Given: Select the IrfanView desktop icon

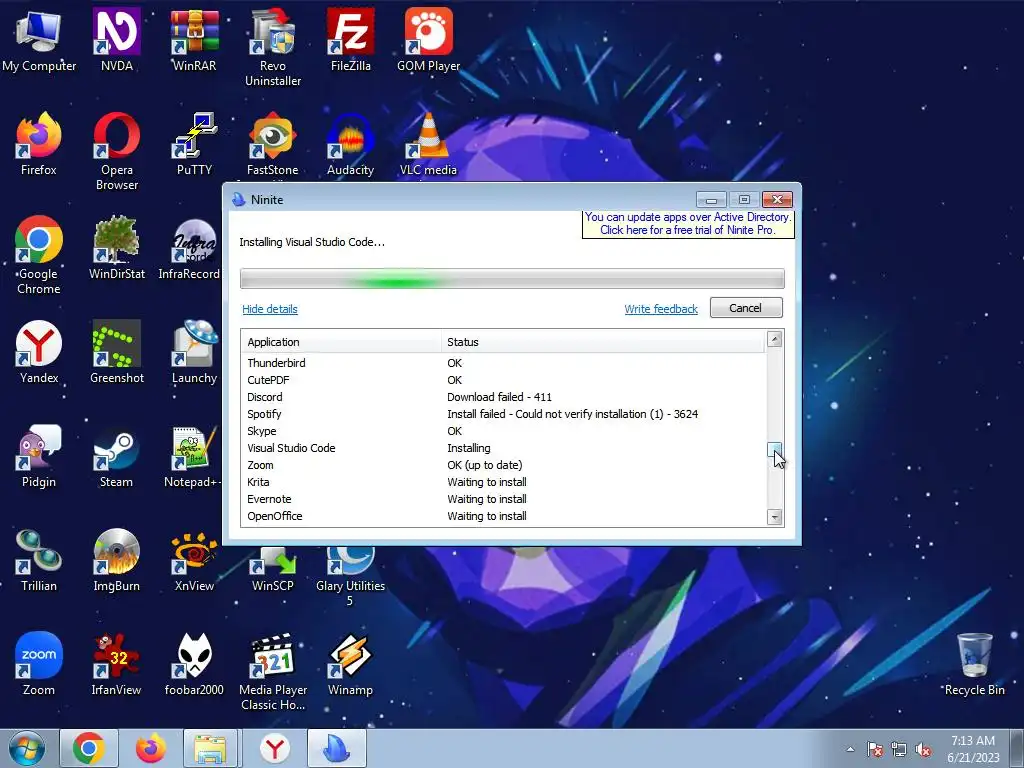Looking at the screenshot, I should click(x=116, y=664).
